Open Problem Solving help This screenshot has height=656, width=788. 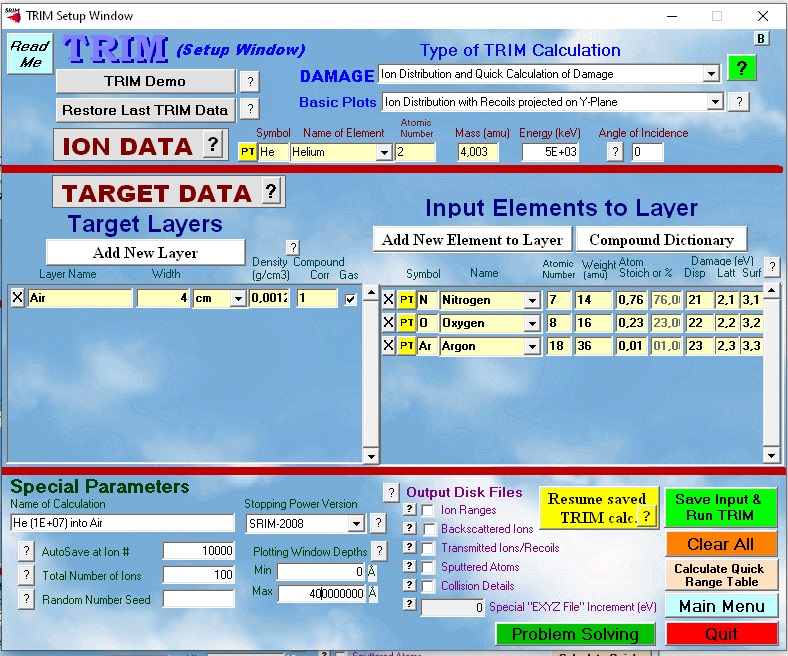coord(575,634)
